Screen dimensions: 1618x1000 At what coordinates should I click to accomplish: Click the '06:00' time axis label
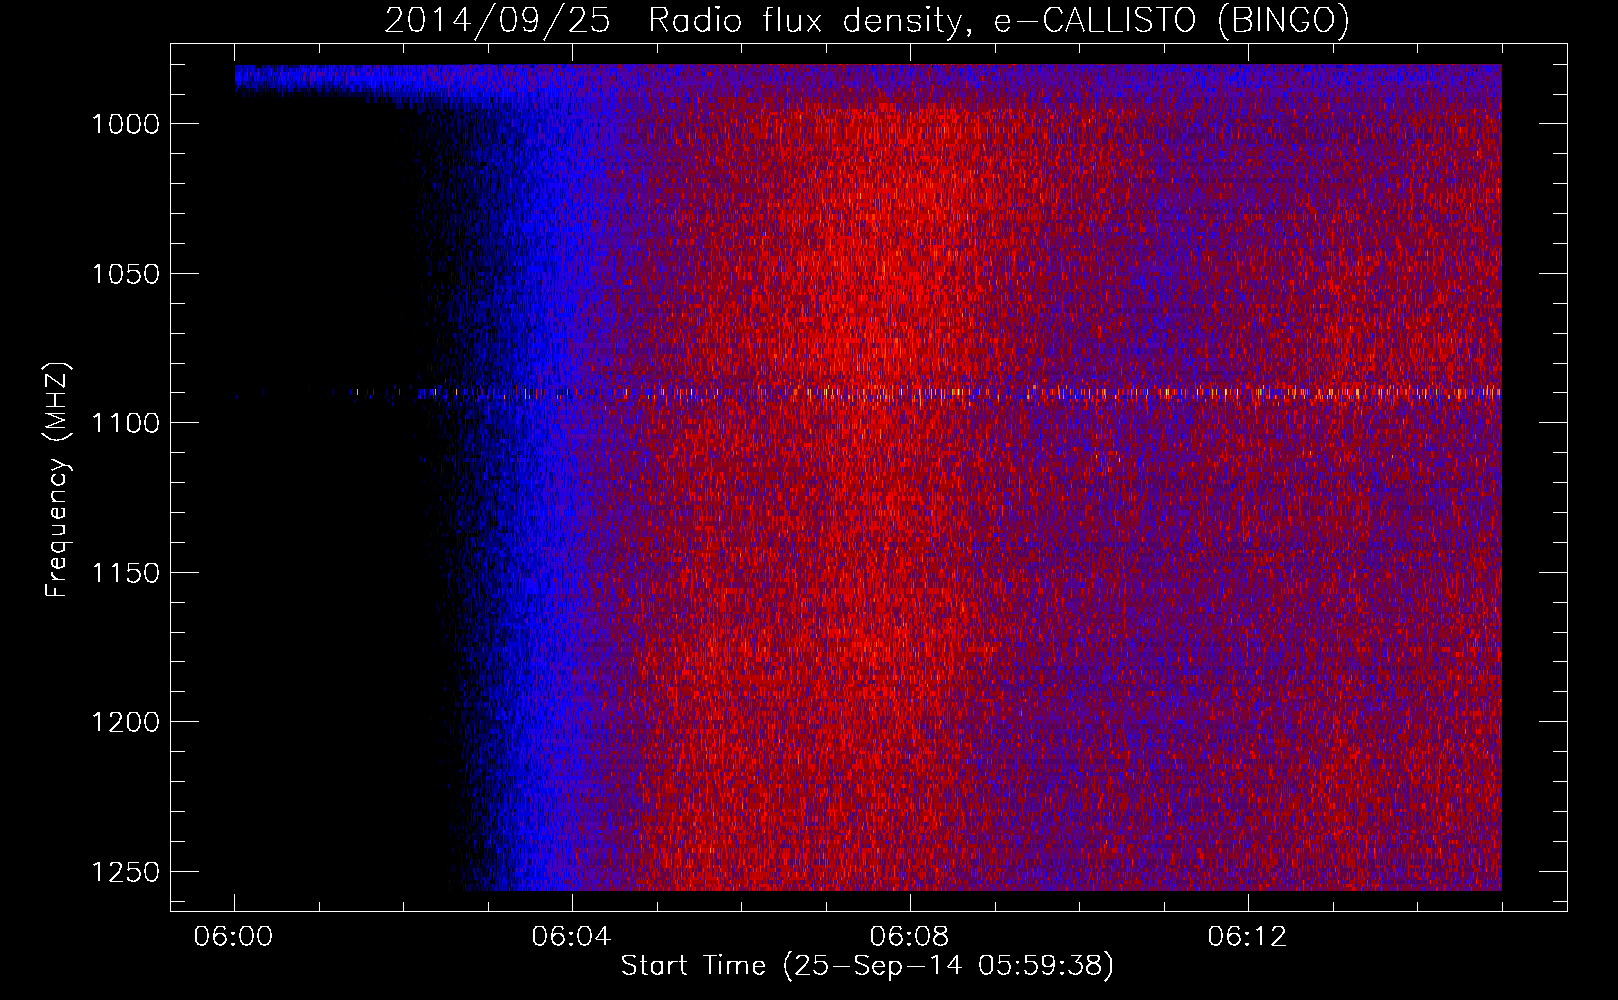coord(234,937)
